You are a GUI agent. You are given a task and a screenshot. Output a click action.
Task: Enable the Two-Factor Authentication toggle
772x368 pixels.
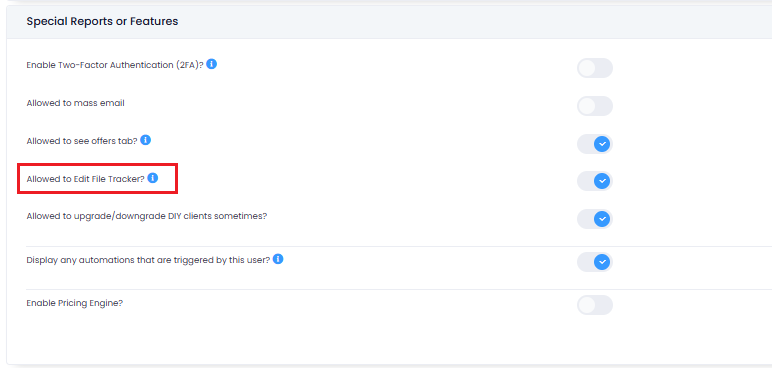(x=595, y=68)
